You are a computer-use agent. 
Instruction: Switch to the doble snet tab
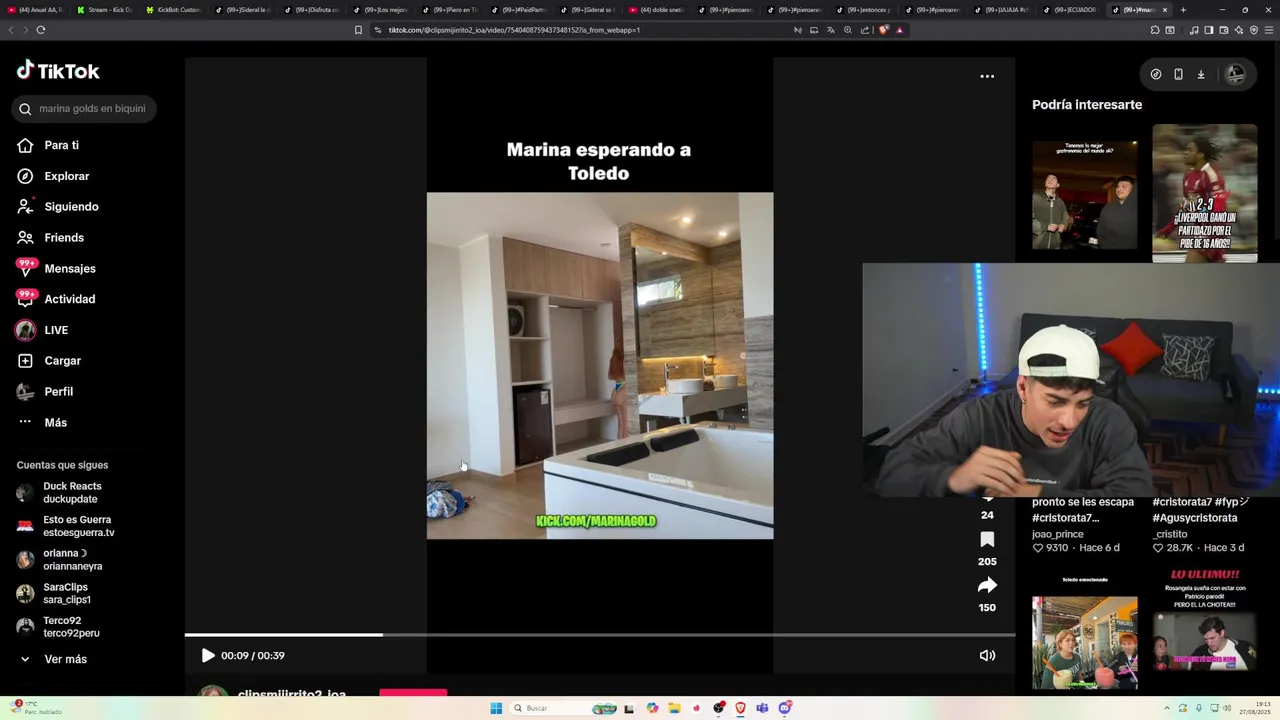point(658,10)
